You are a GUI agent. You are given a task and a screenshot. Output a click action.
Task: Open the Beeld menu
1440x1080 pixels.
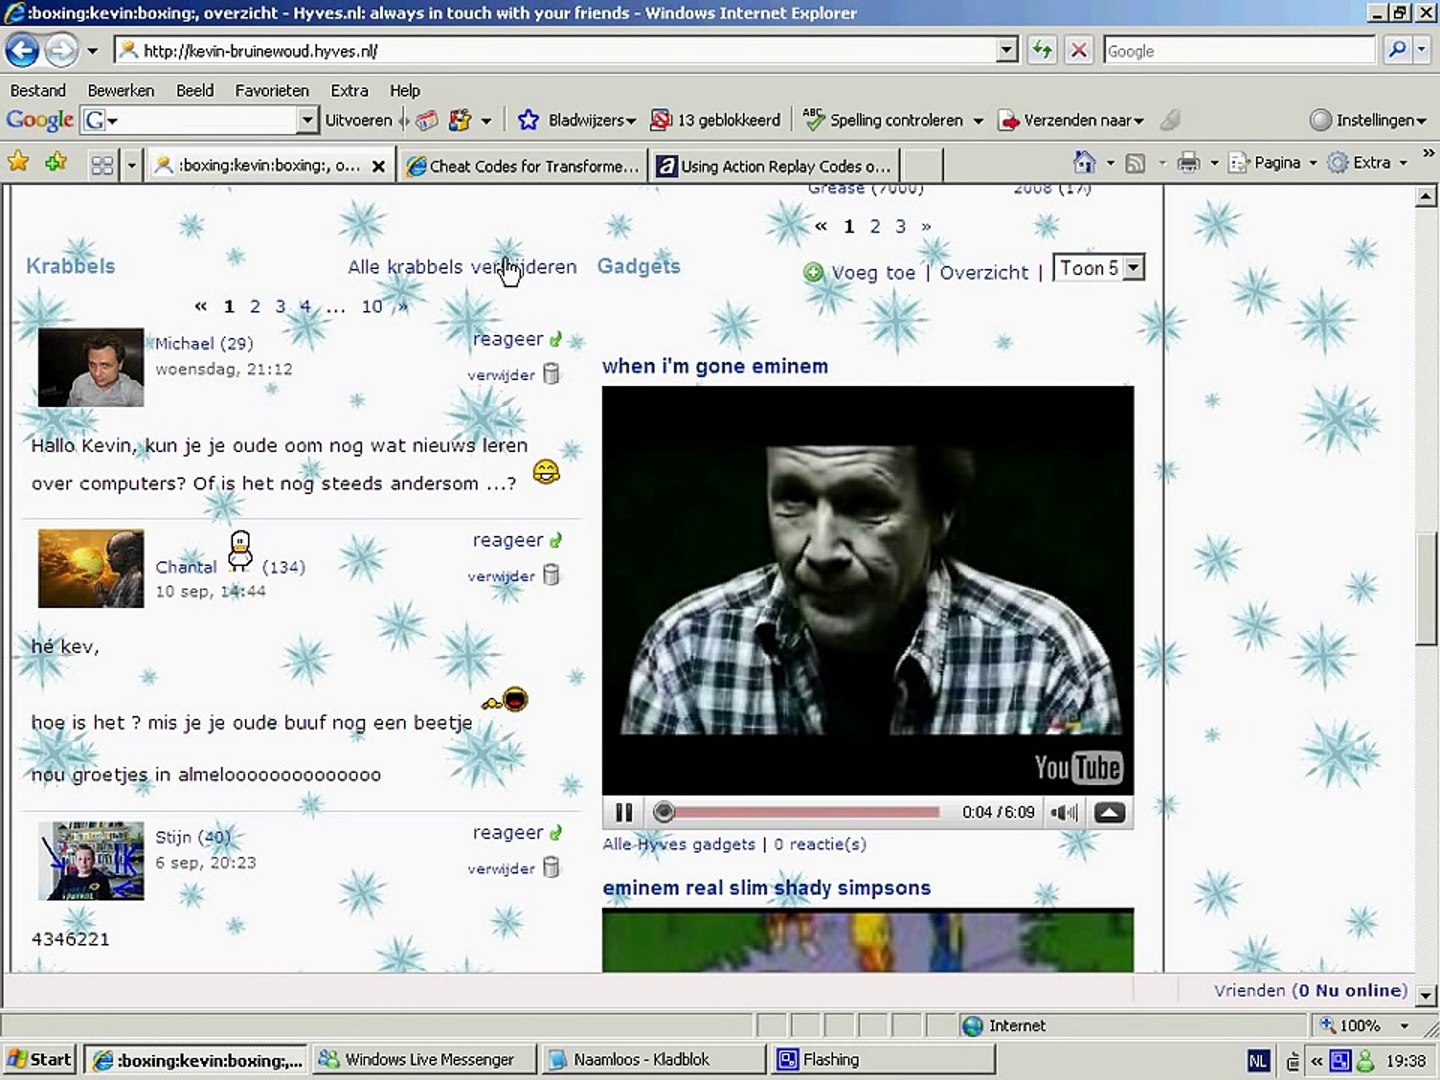pyautogui.click(x=195, y=90)
